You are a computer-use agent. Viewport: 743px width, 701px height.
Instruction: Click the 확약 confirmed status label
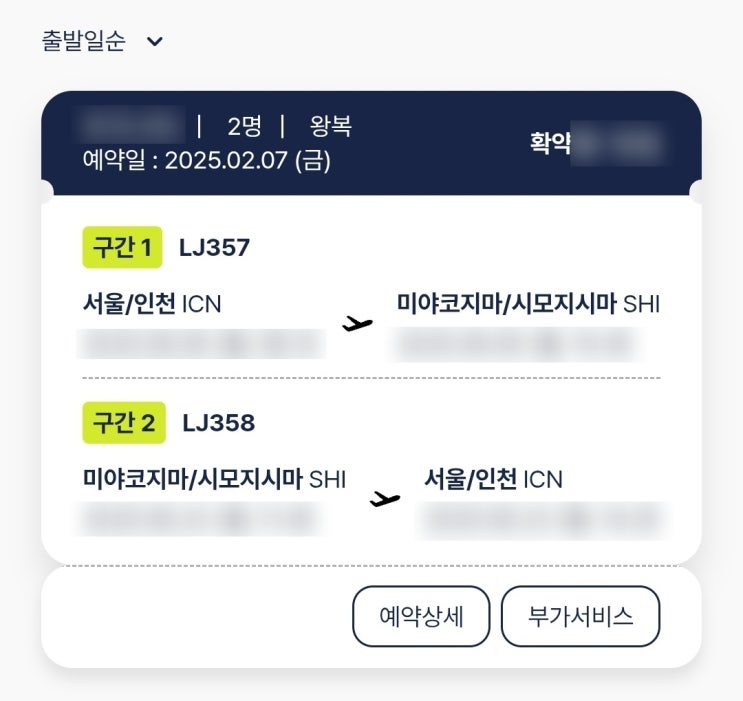pos(550,143)
